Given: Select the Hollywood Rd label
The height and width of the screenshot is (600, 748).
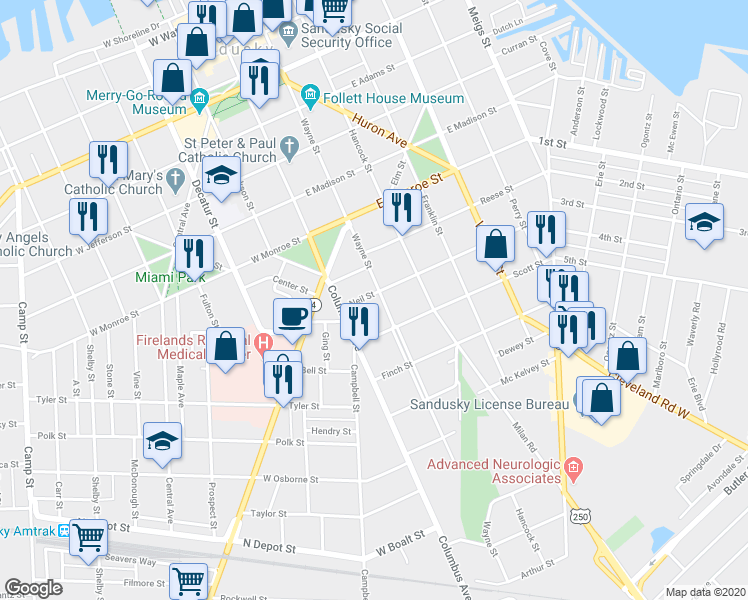Looking at the screenshot, I should (x=717, y=348).
